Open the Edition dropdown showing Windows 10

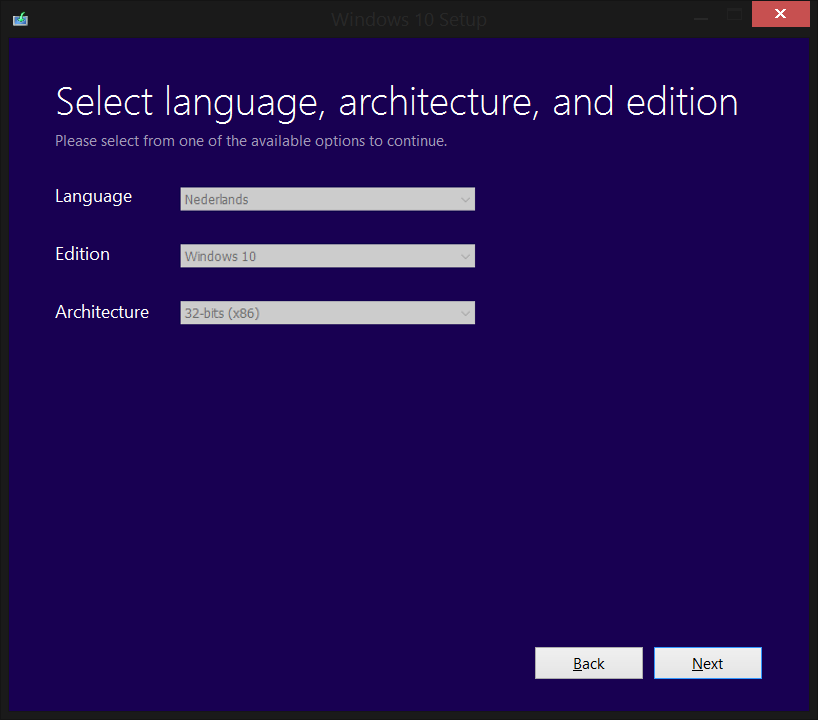pos(328,256)
